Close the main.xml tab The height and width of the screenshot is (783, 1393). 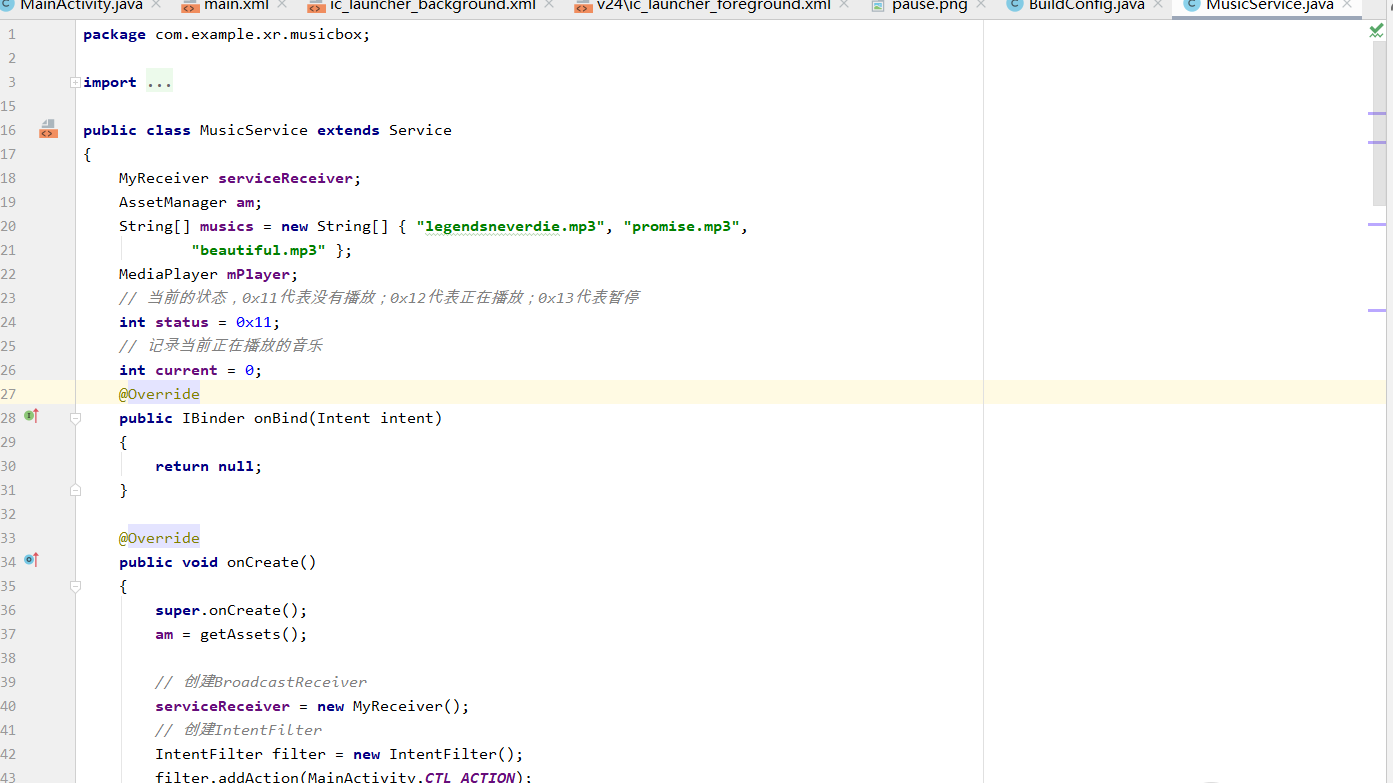click(x=284, y=5)
